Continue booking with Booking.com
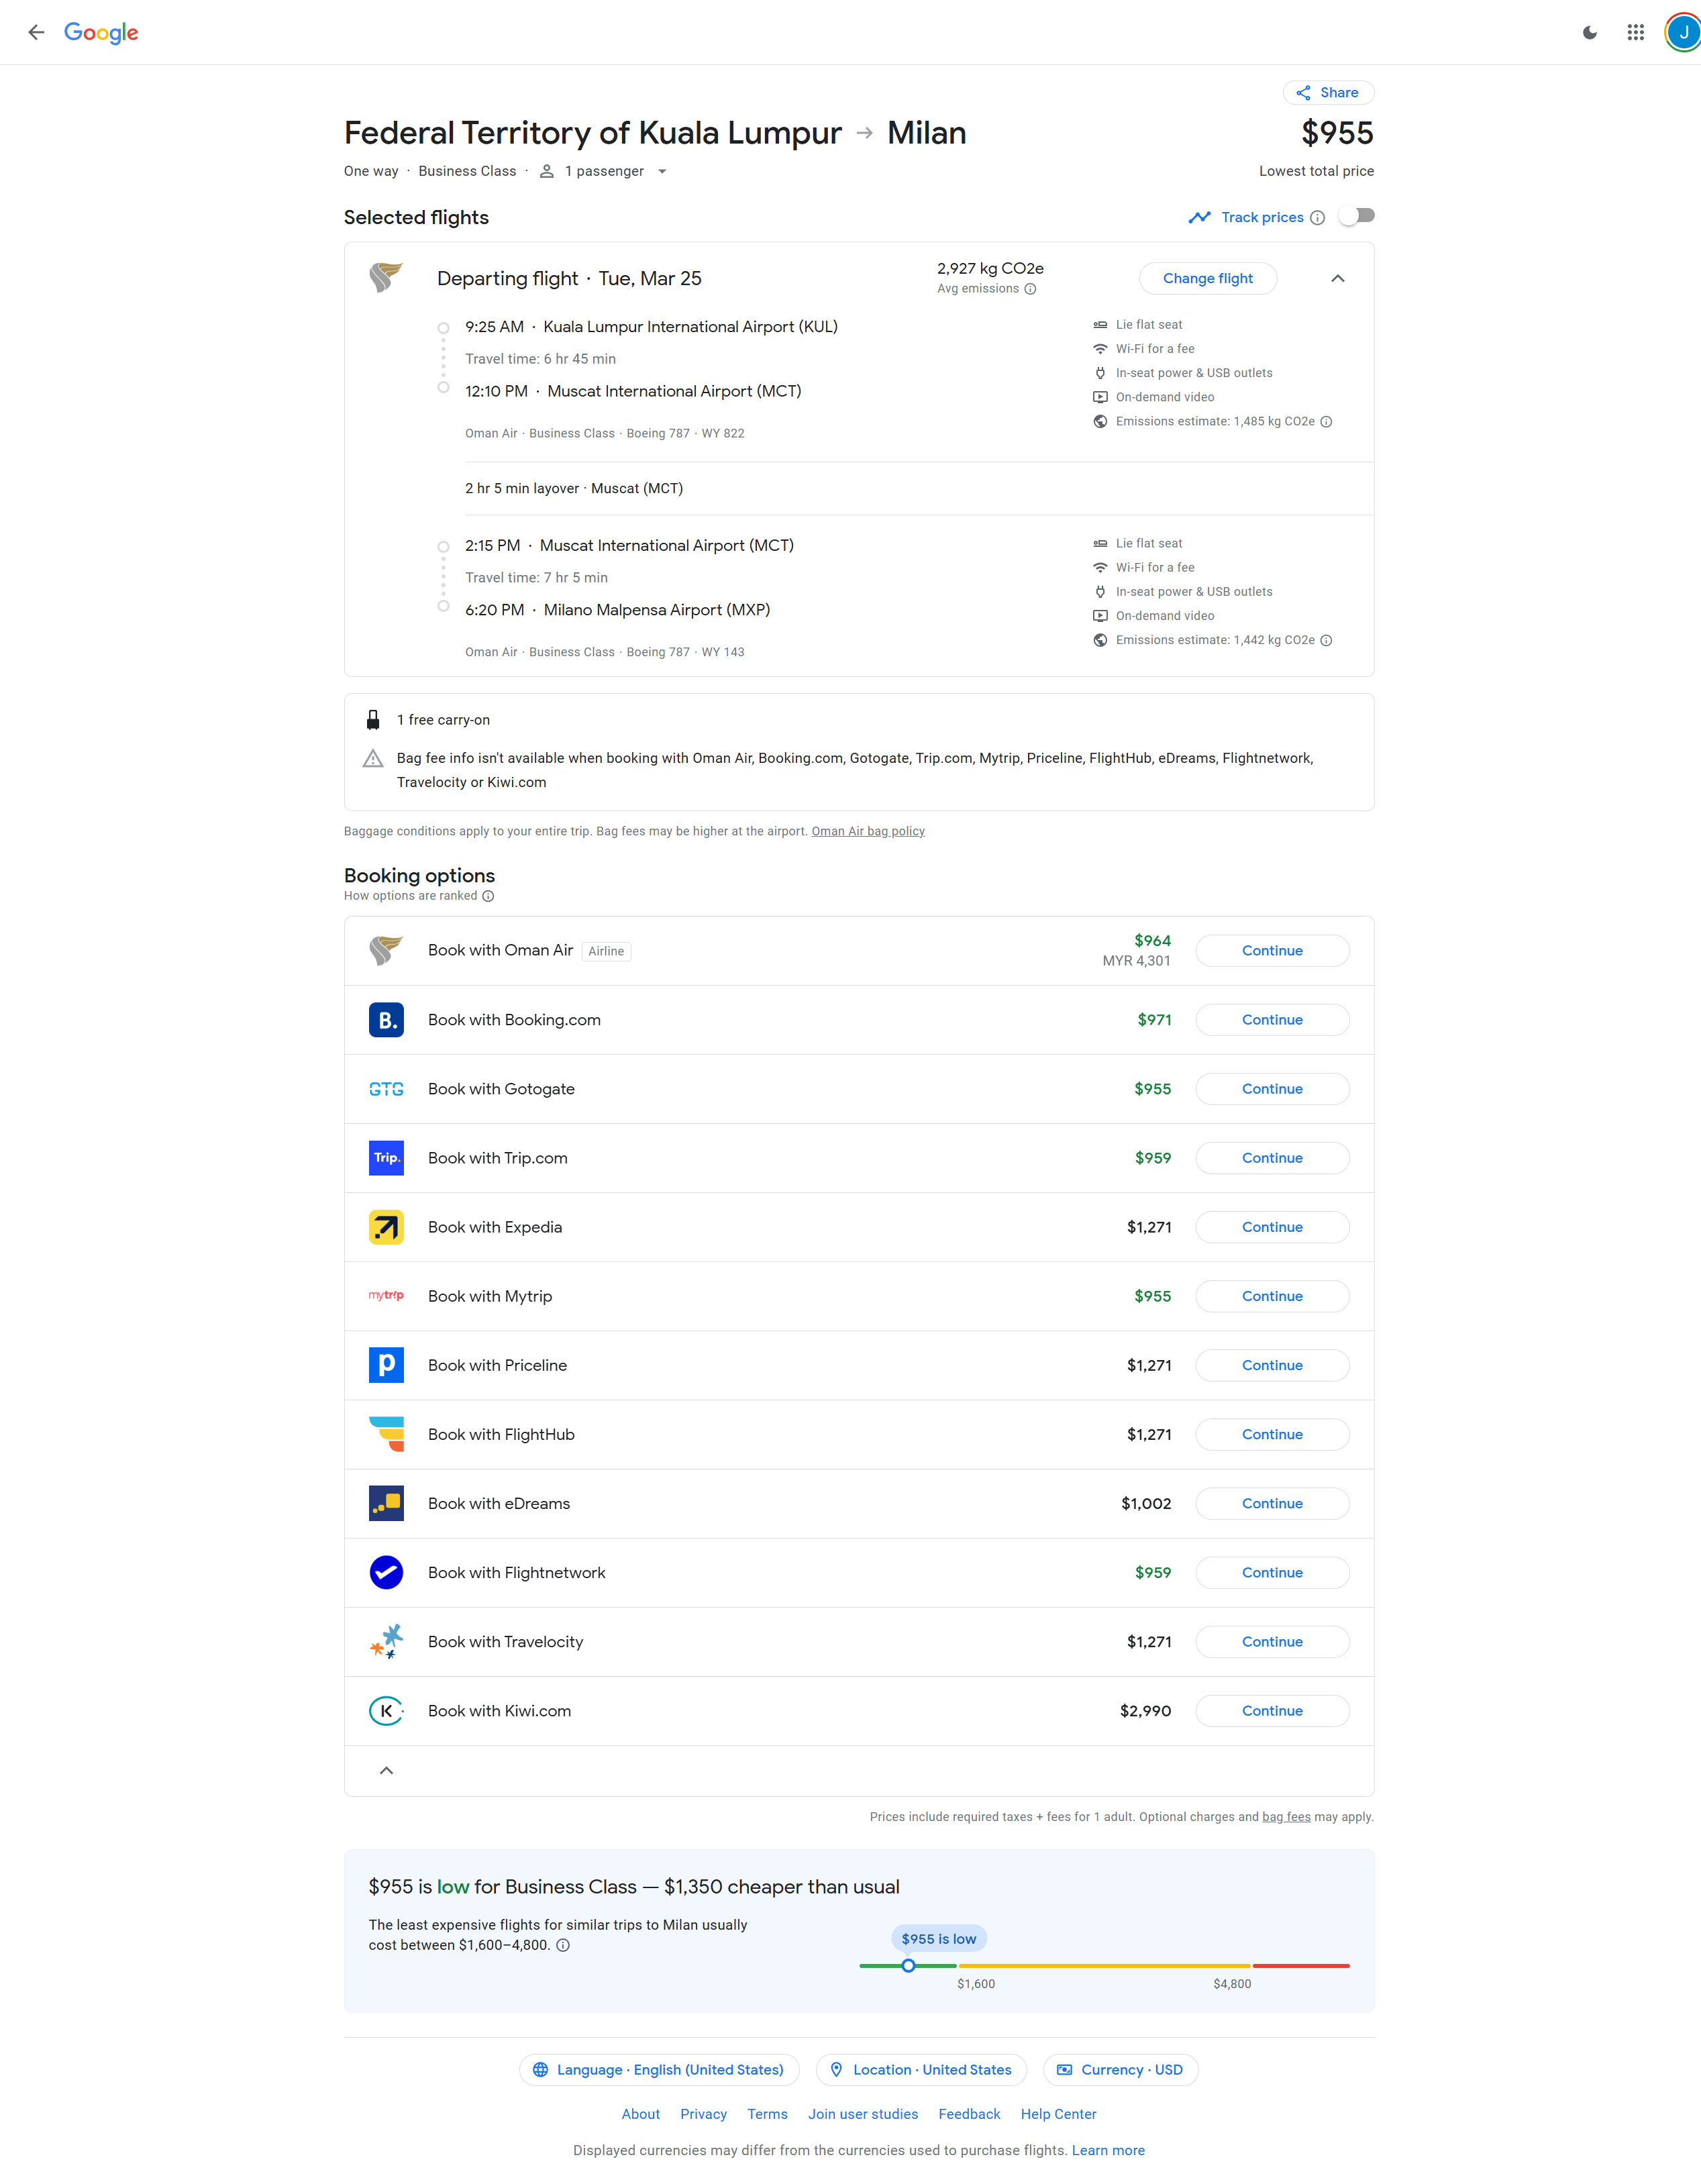1701x2184 pixels. pos(1272,1020)
